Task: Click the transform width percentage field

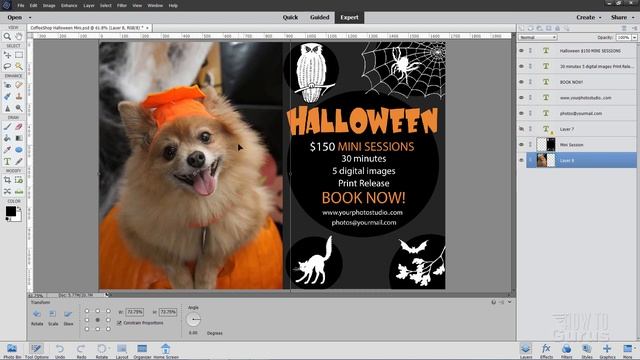Action: coord(135,312)
